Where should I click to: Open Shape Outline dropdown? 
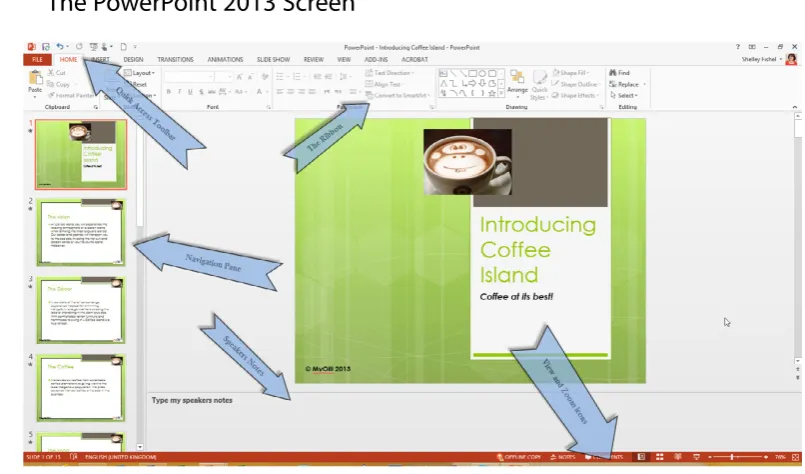(574, 84)
